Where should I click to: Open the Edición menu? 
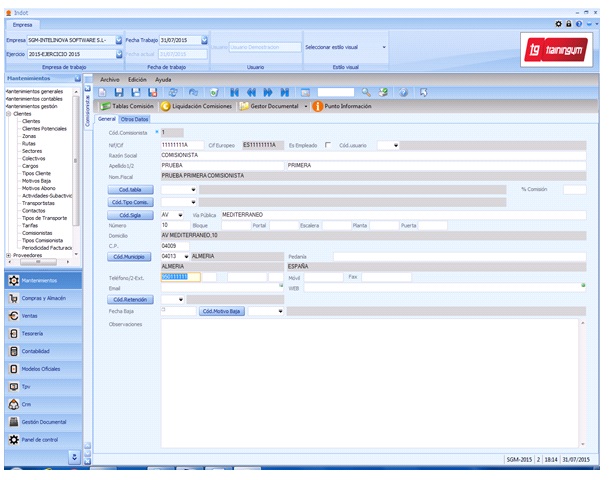(x=138, y=78)
